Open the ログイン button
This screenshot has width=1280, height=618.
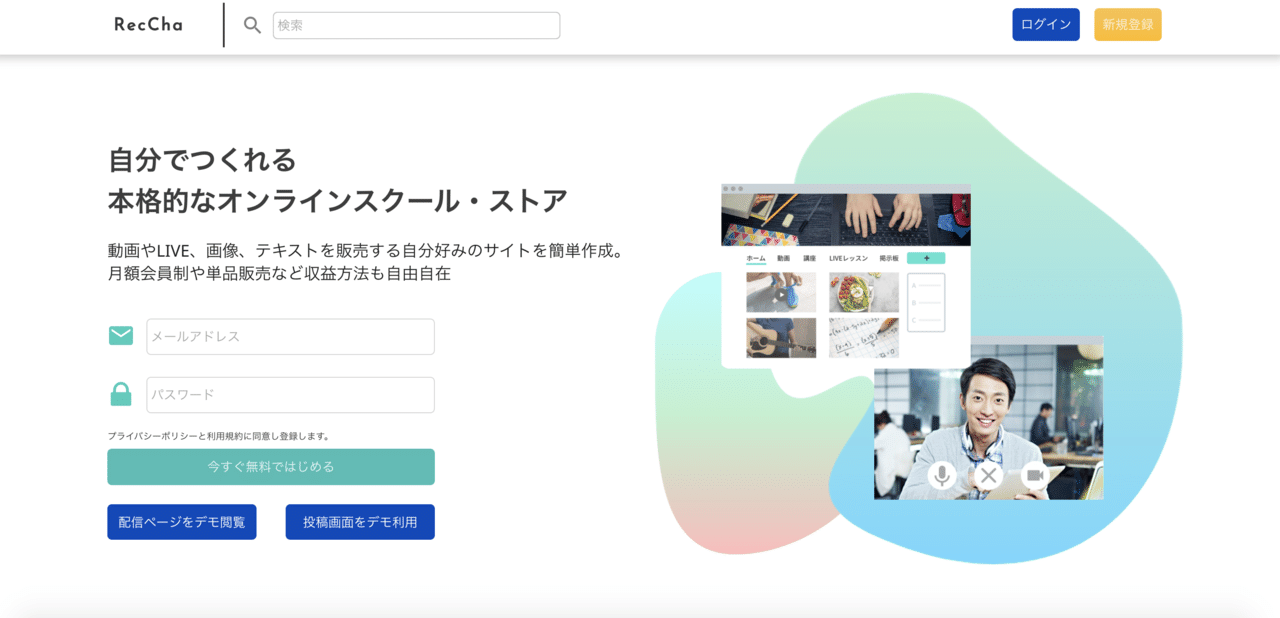[x=1046, y=24]
